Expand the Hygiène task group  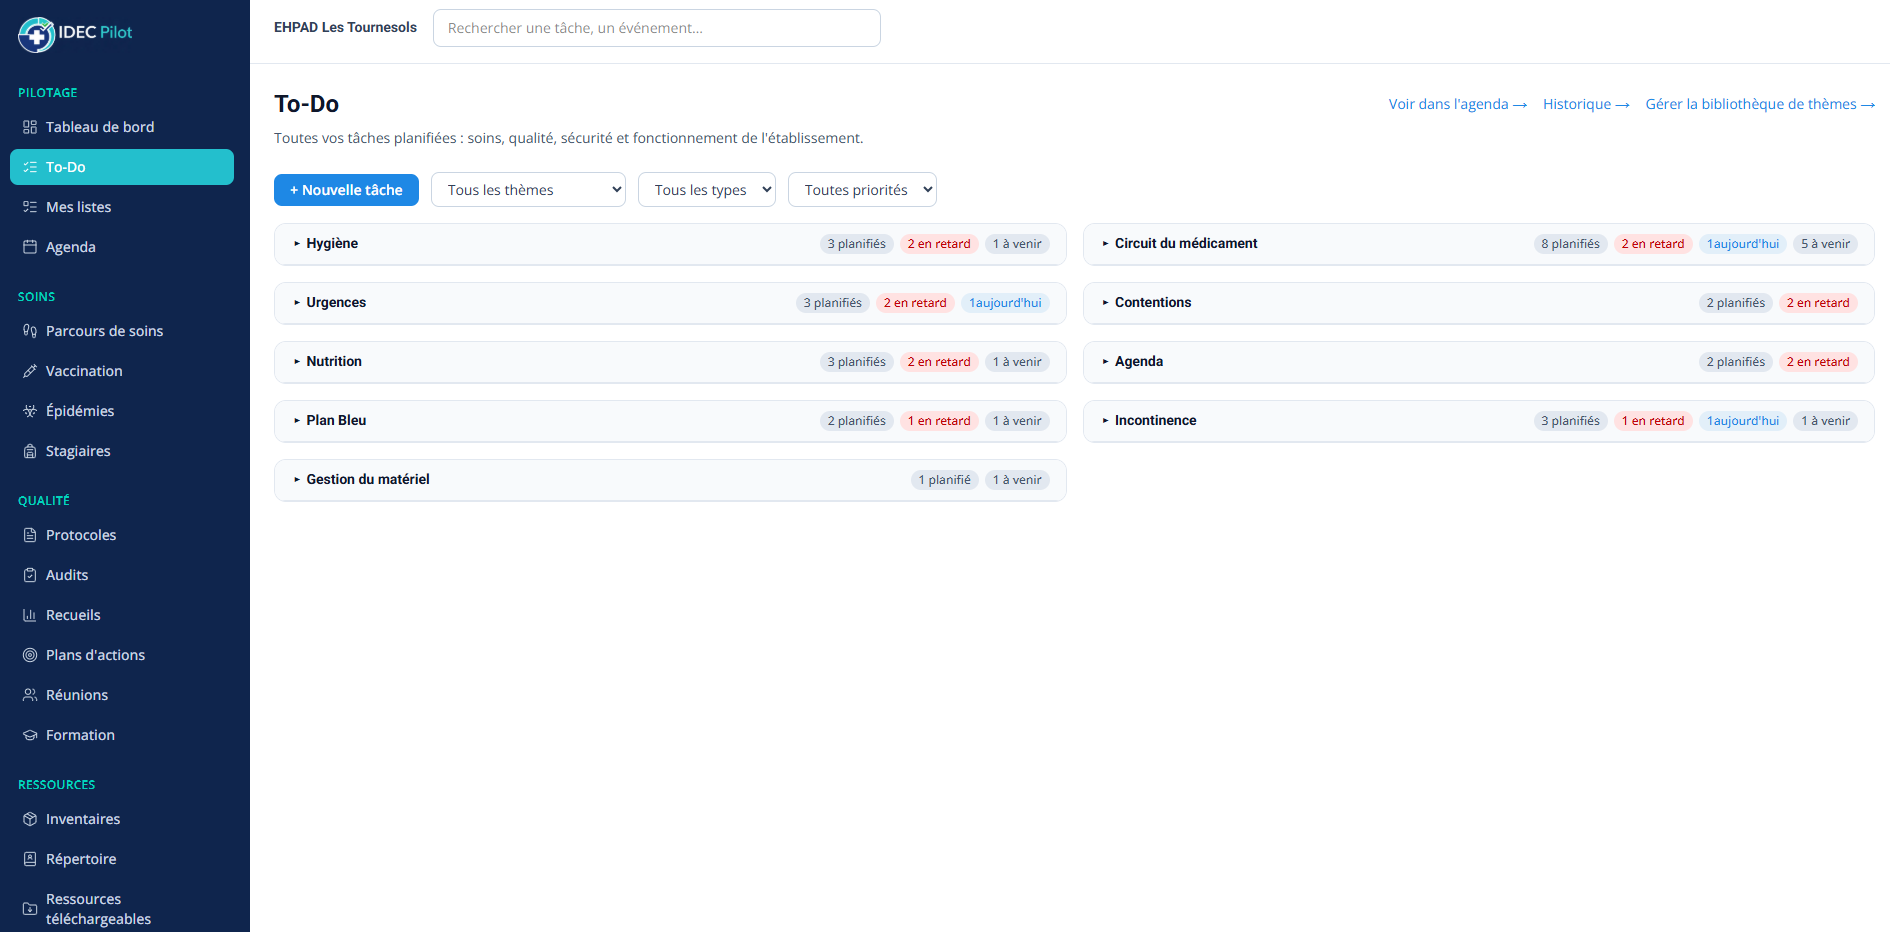tap(670, 244)
